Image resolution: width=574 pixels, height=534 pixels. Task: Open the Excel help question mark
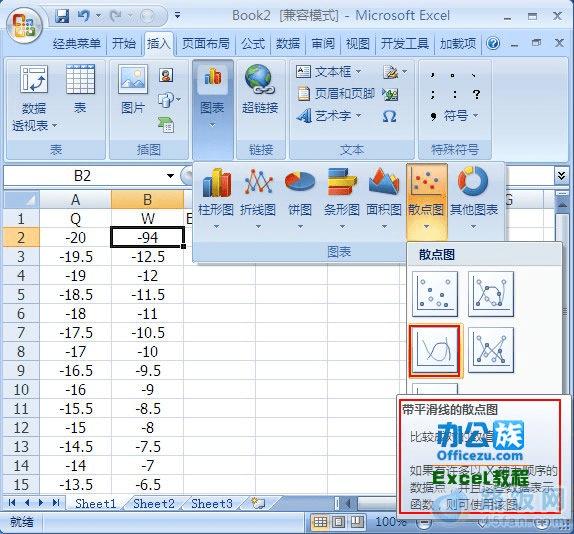(493, 44)
